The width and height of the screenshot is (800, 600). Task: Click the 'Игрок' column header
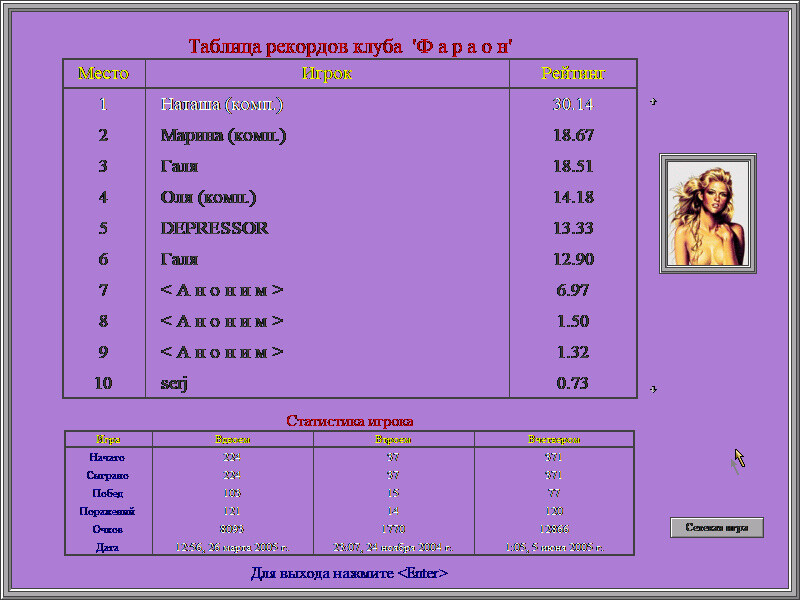(x=327, y=73)
